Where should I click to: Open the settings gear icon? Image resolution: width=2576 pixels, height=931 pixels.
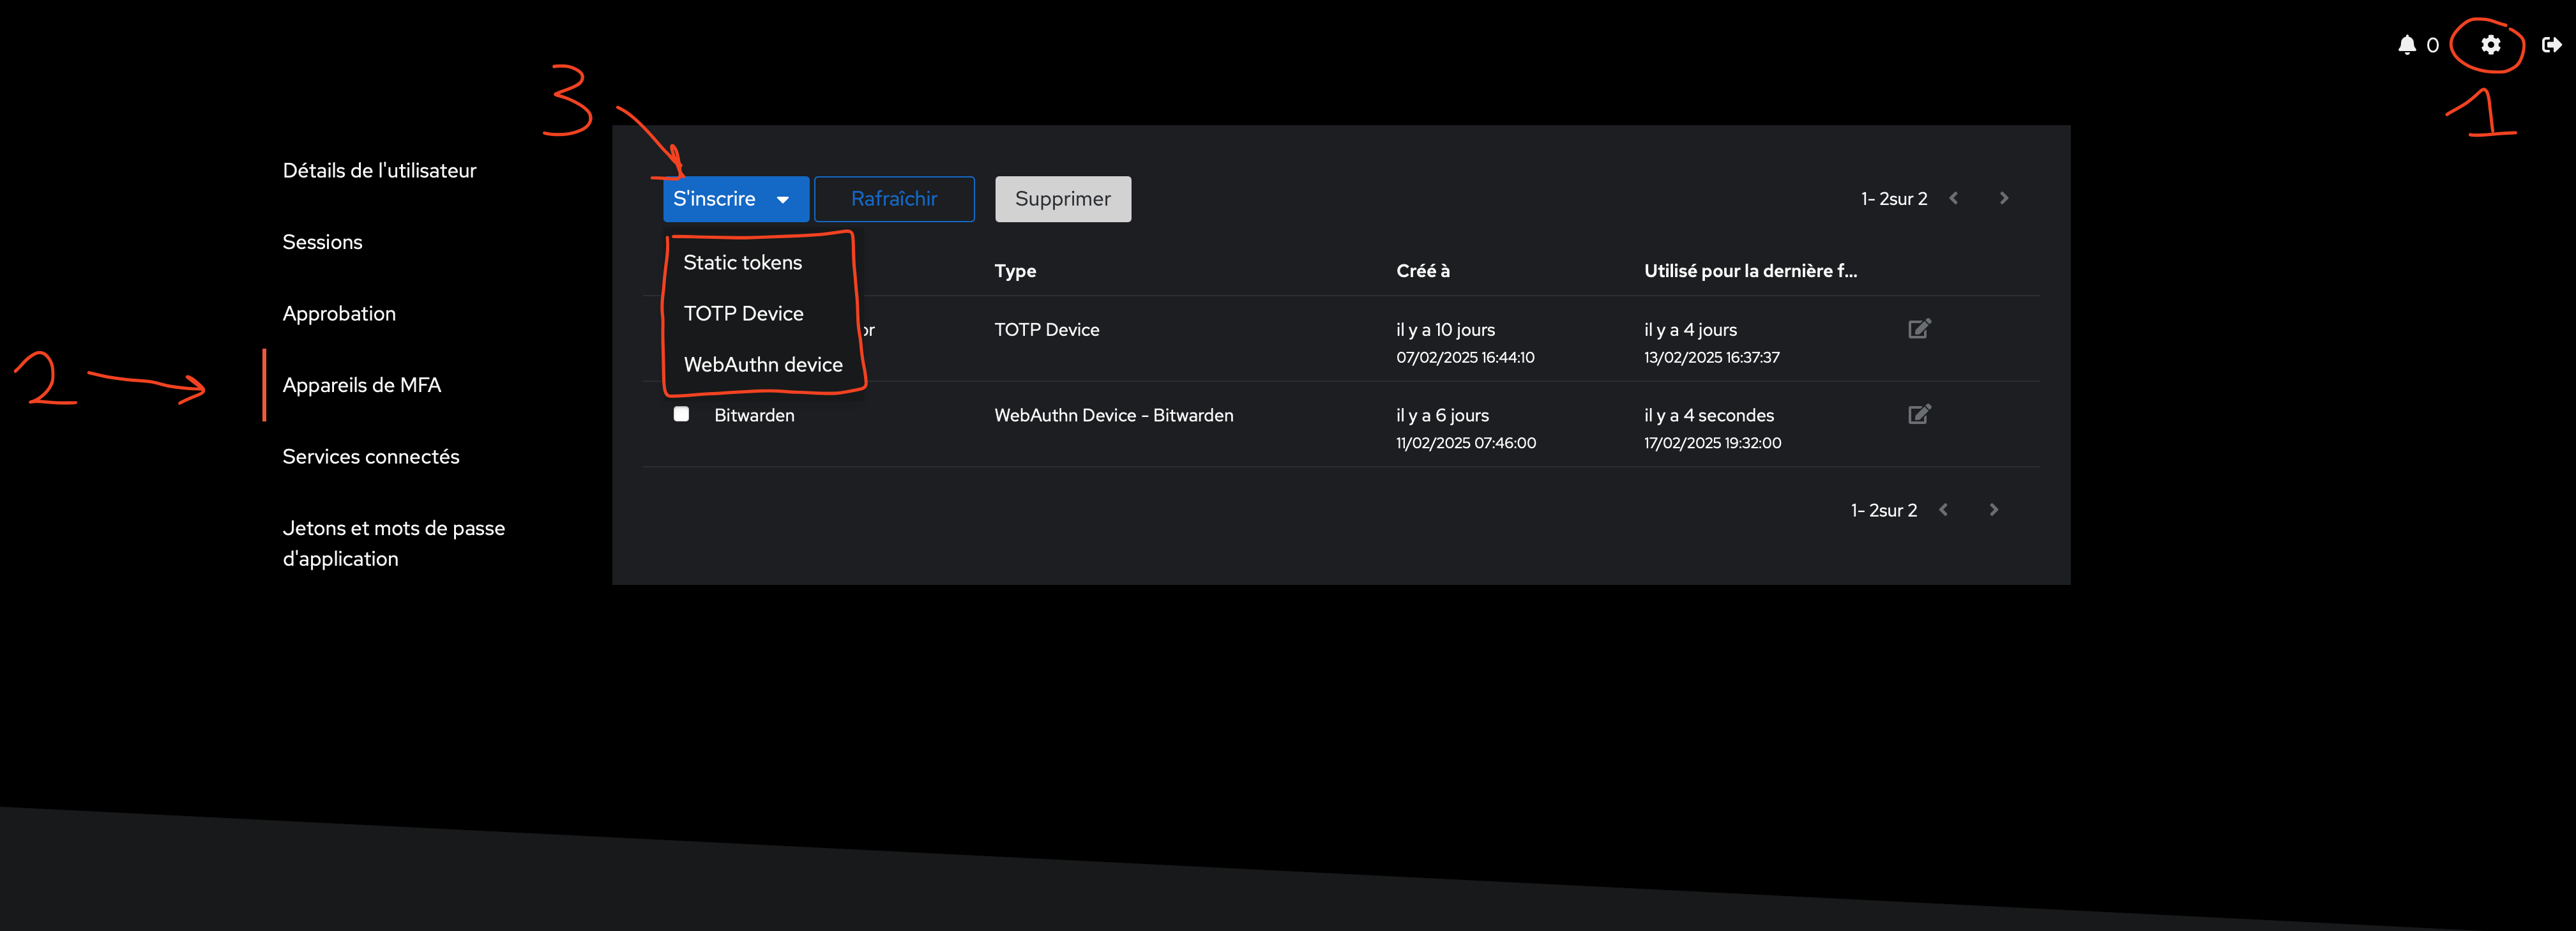click(x=2490, y=45)
